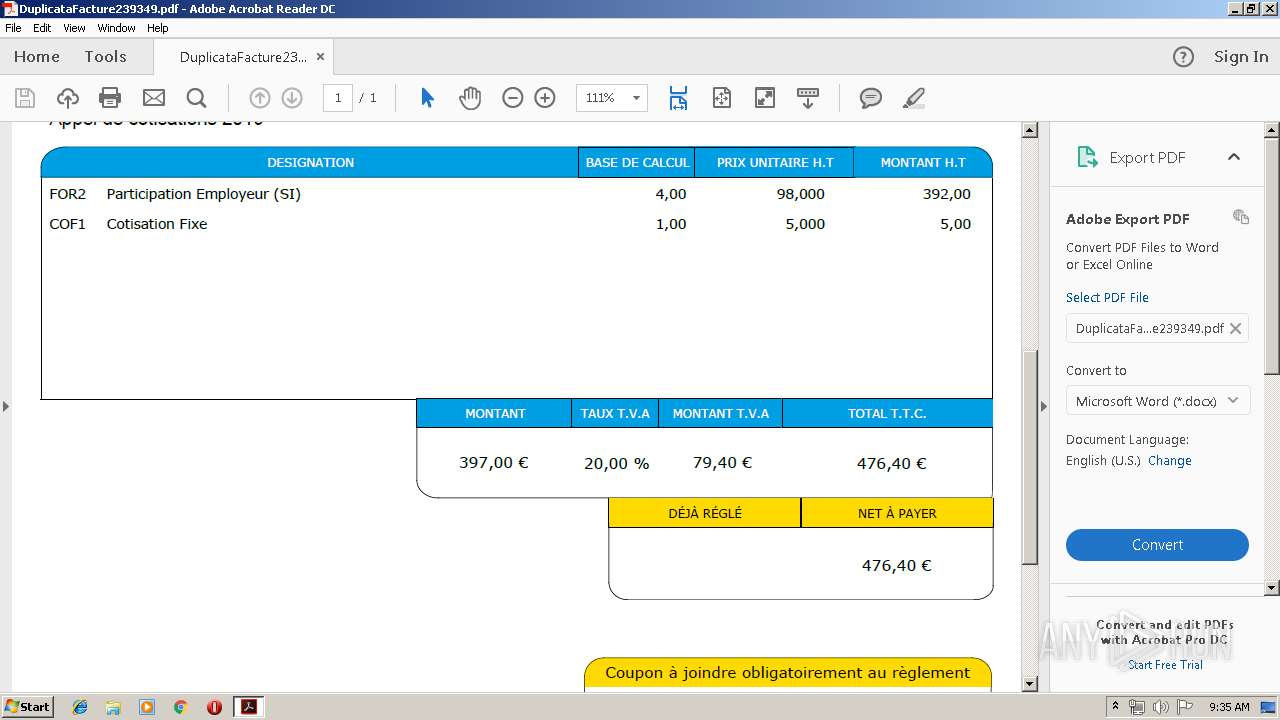1280x720 pixels.
Task: Click Acrobat Reader taskbar button
Action: click(248, 707)
